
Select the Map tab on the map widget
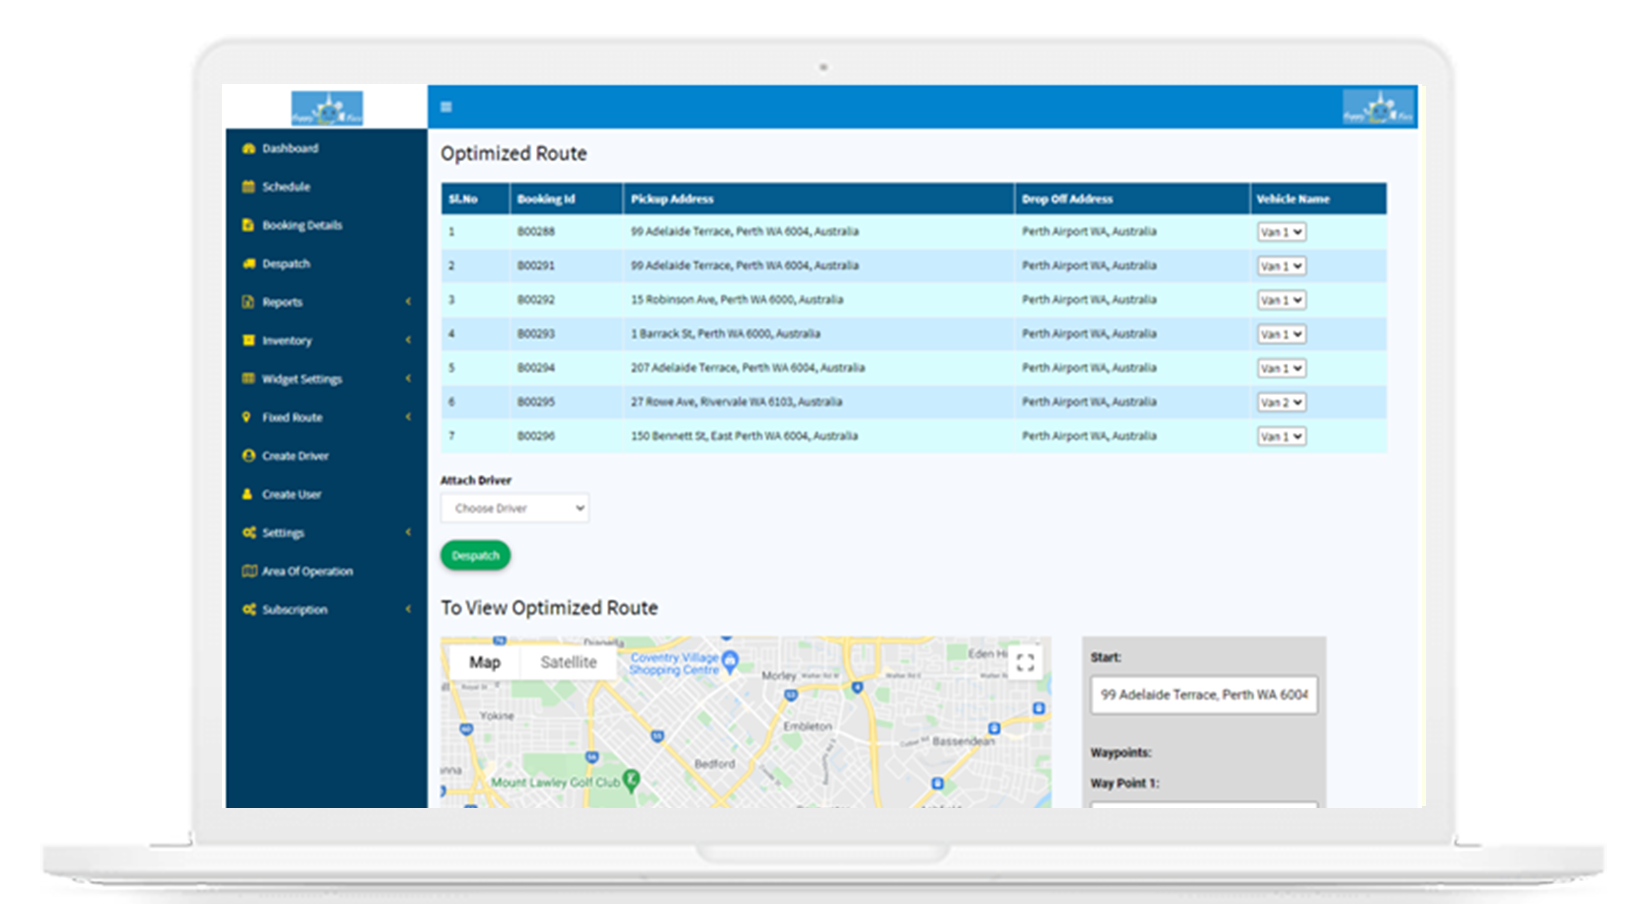click(486, 661)
